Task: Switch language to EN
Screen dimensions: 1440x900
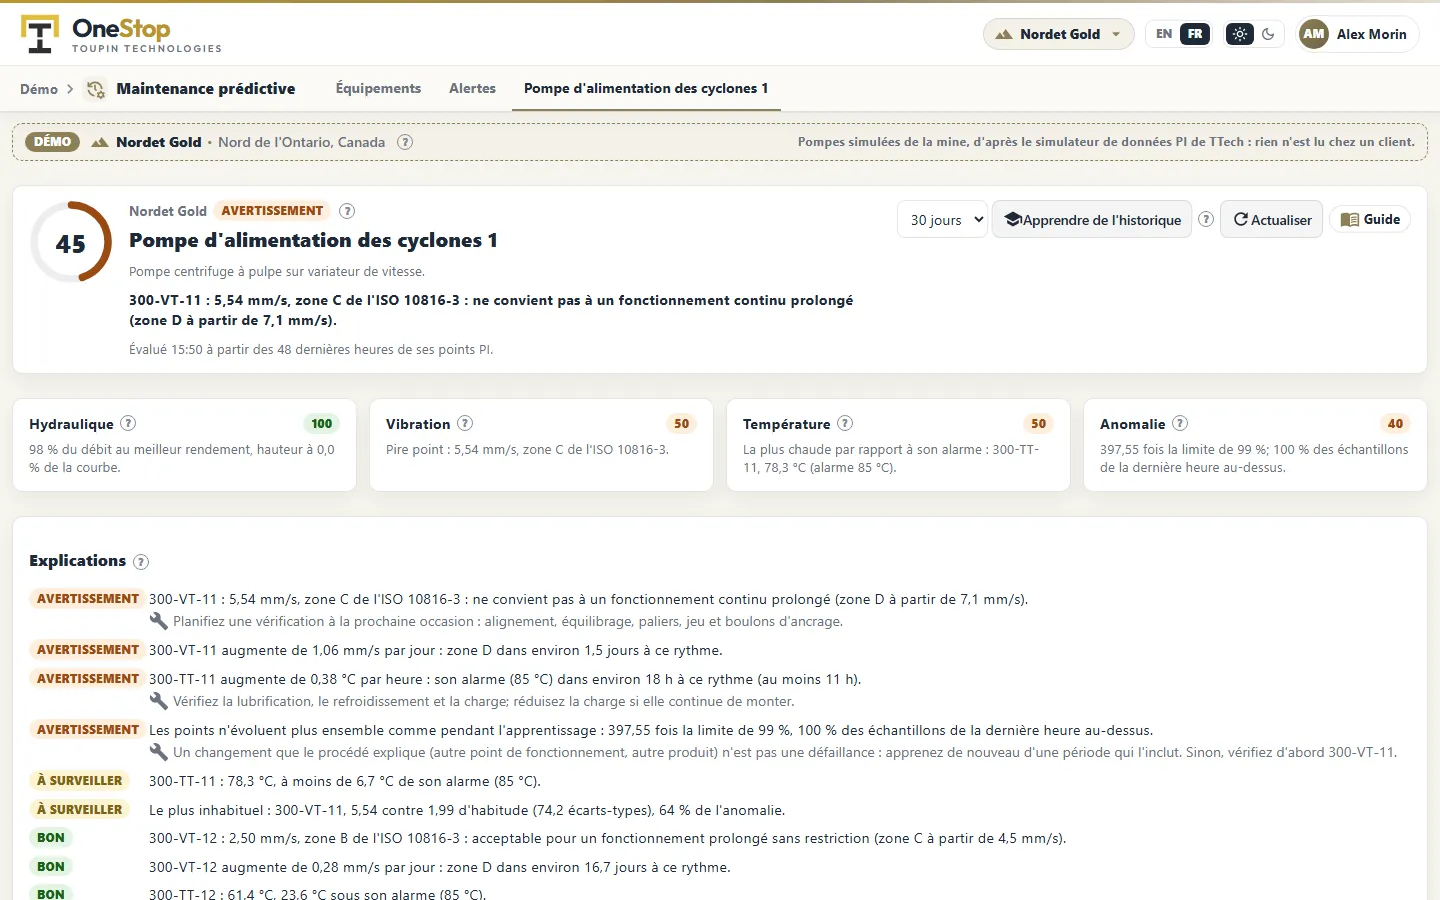Action: [1164, 34]
